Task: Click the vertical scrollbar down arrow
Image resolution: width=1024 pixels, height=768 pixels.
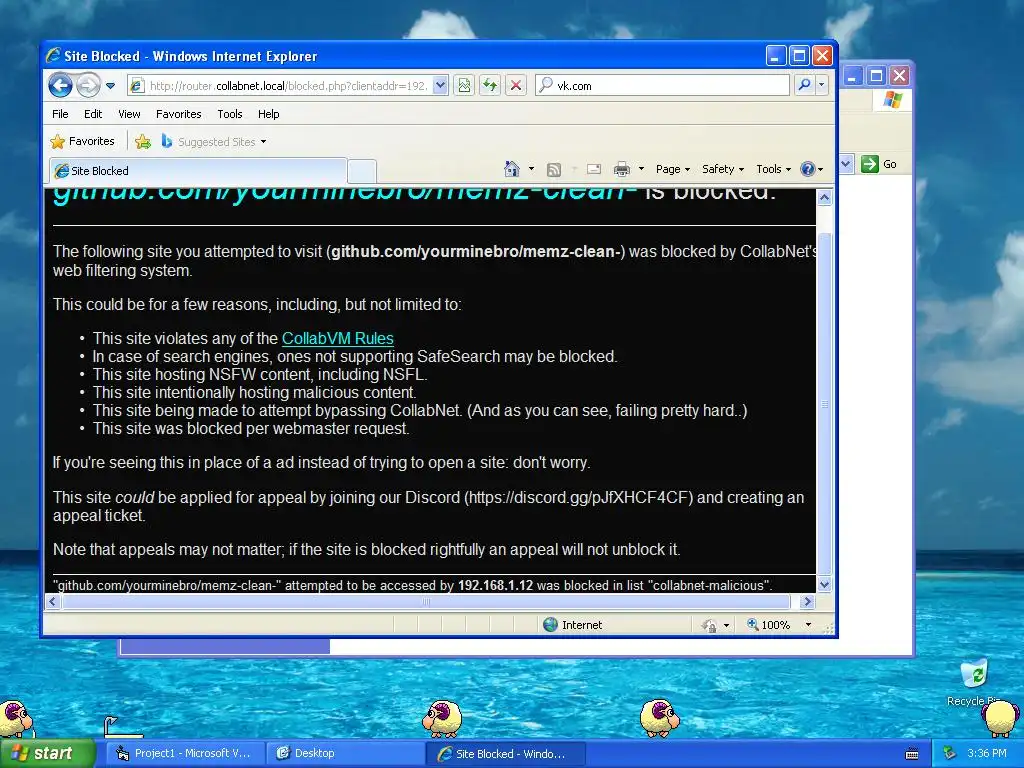Action: pyautogui.click(x=824, y=584)
